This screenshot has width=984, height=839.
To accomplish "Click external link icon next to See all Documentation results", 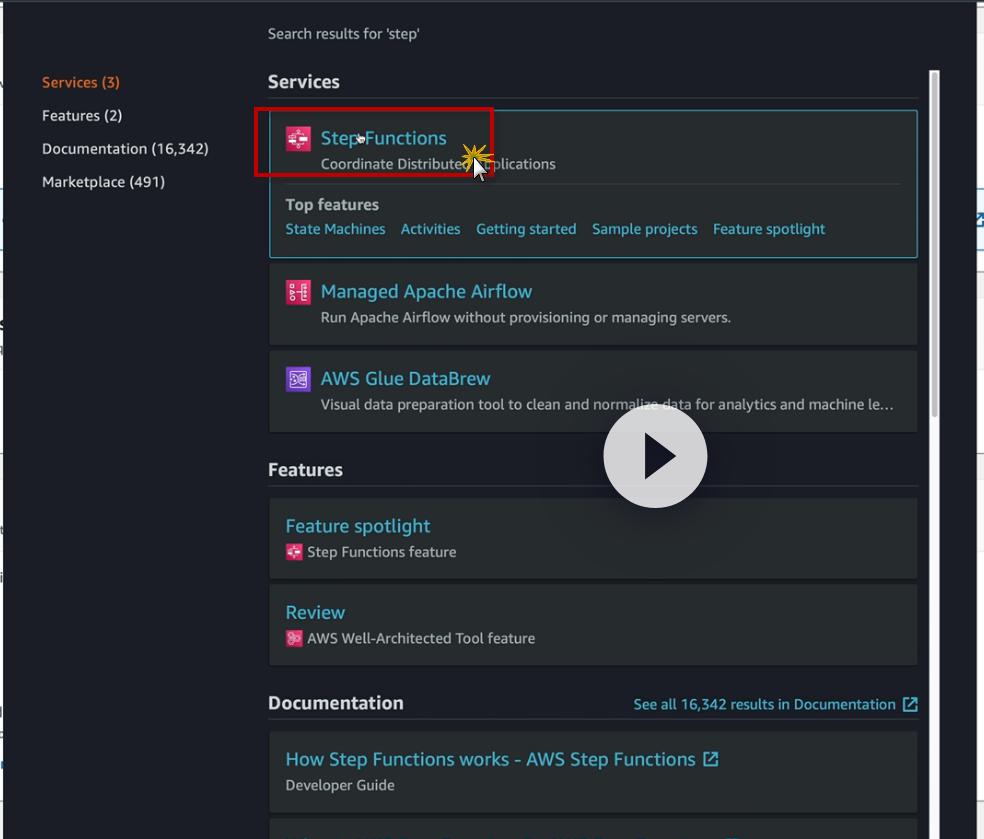I will 910,704.
